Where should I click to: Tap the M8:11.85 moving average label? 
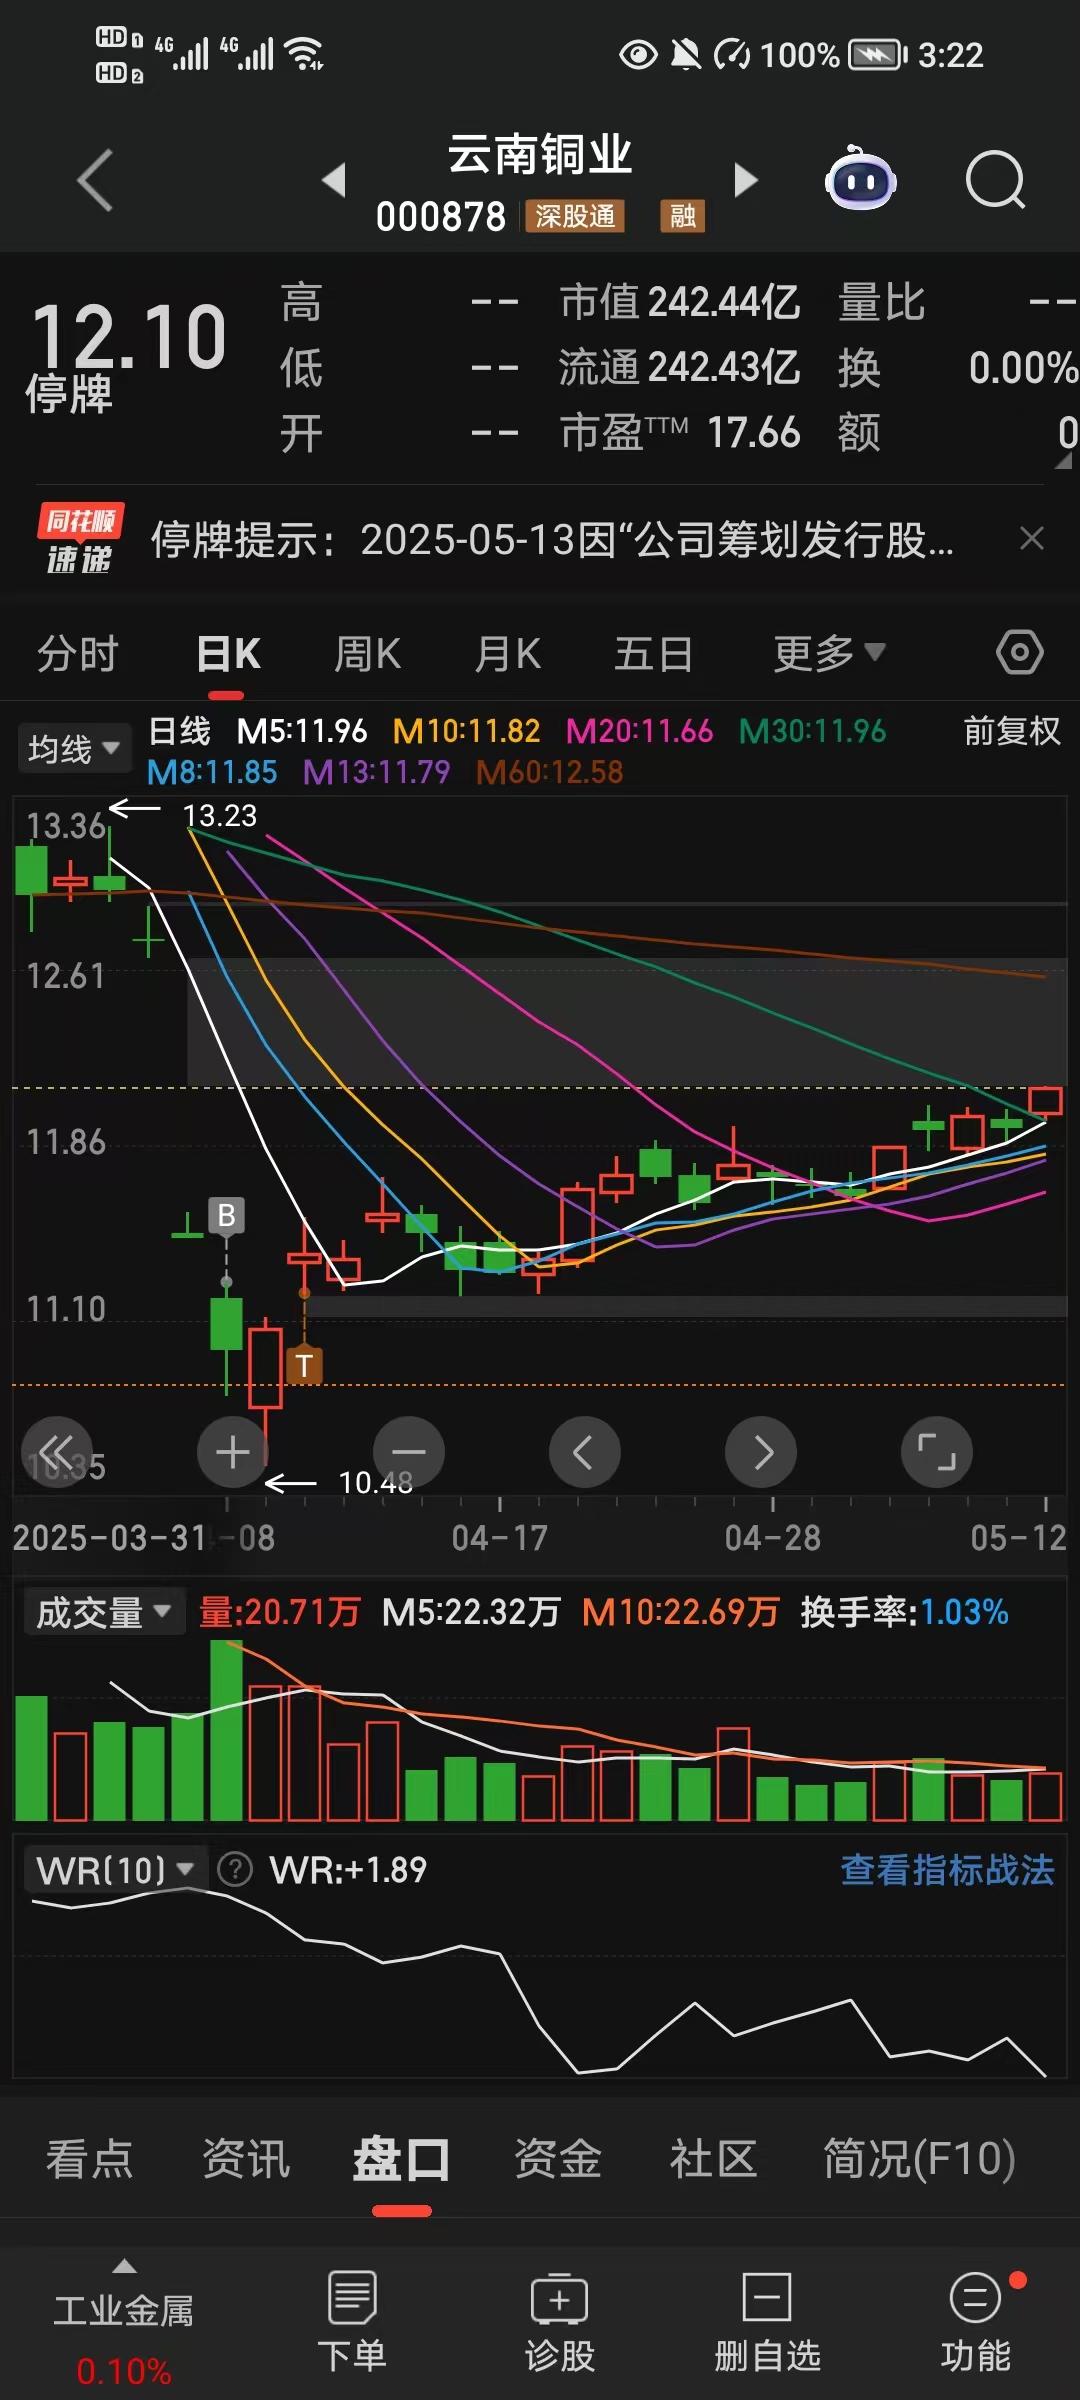coord(212,772)
